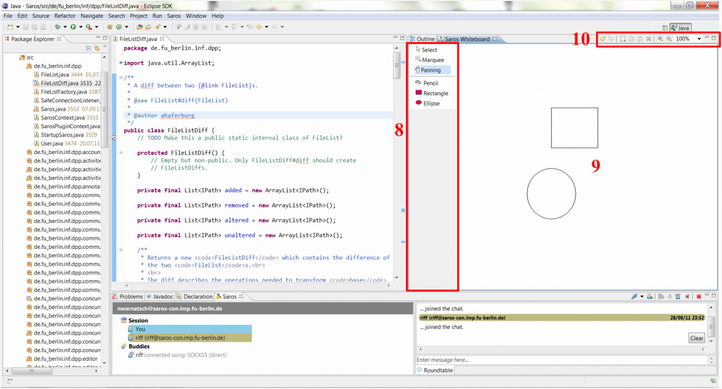Switch to the Problems tab
The width and height of the screenshot is (722, 389).
pos(128,296)
